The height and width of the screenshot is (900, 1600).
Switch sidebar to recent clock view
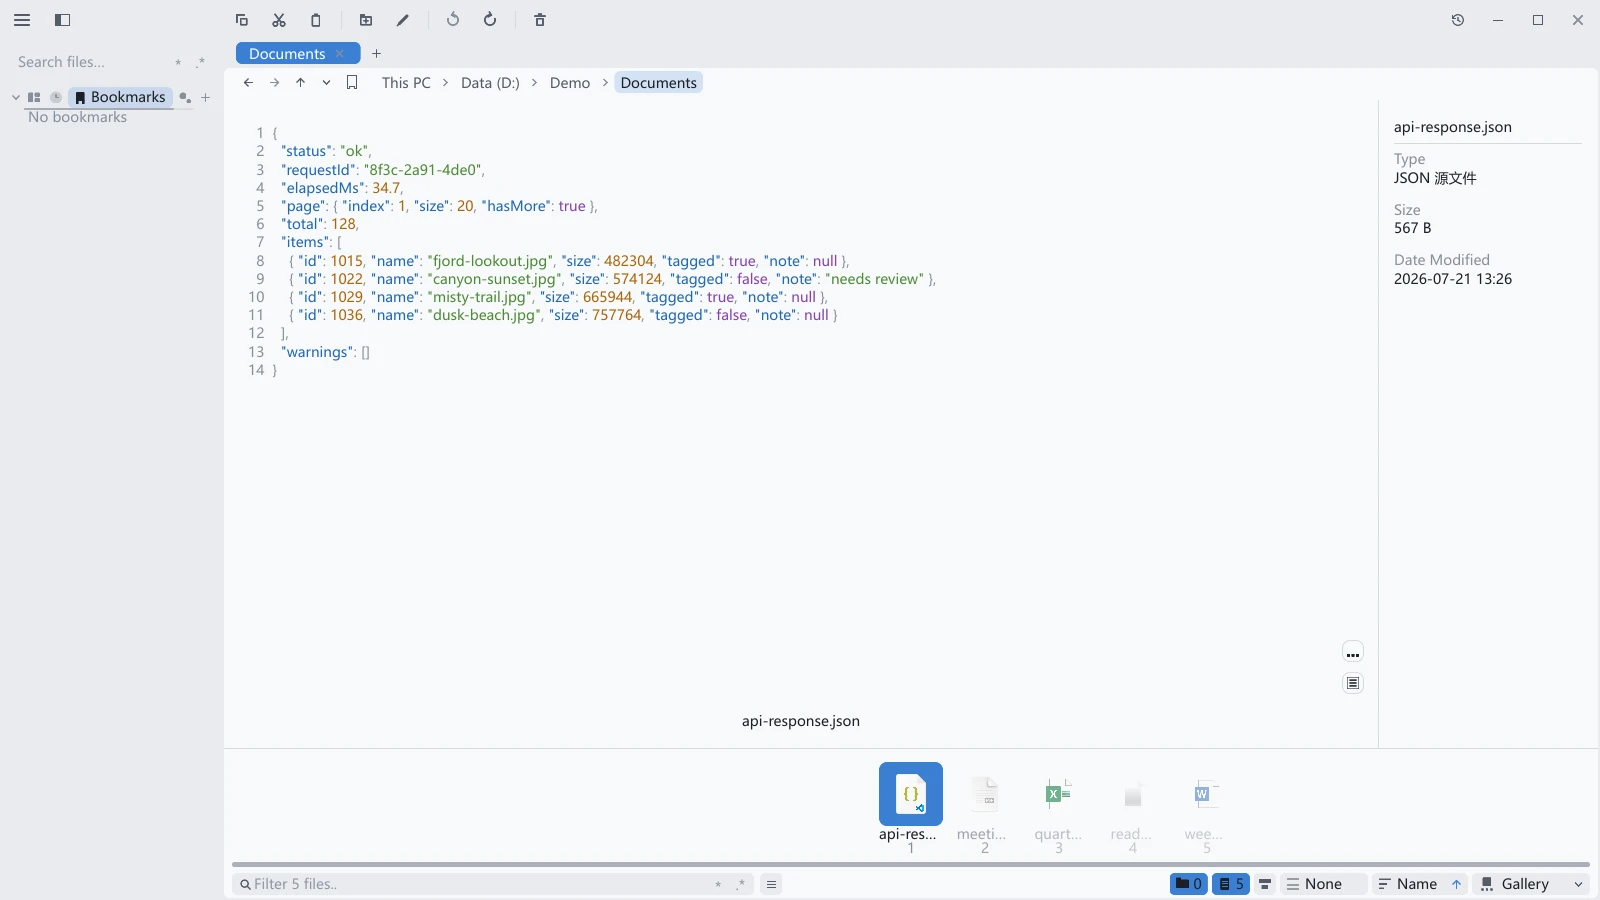pos(56,97)
